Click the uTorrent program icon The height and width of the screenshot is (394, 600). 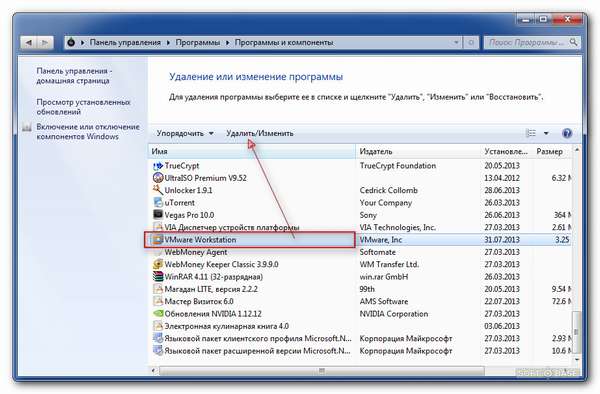158,202
